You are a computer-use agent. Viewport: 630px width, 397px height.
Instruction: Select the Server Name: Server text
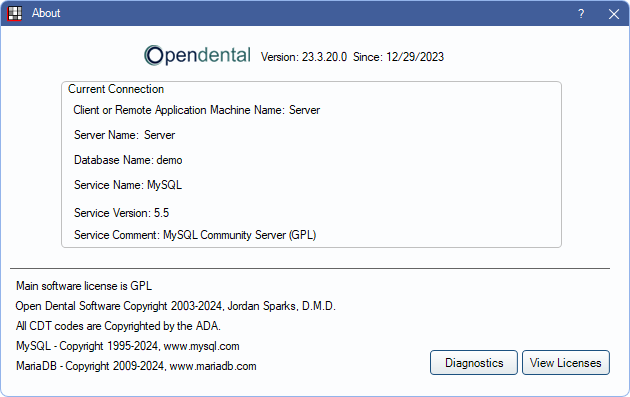pyautogui.click(x=125, y=135)
